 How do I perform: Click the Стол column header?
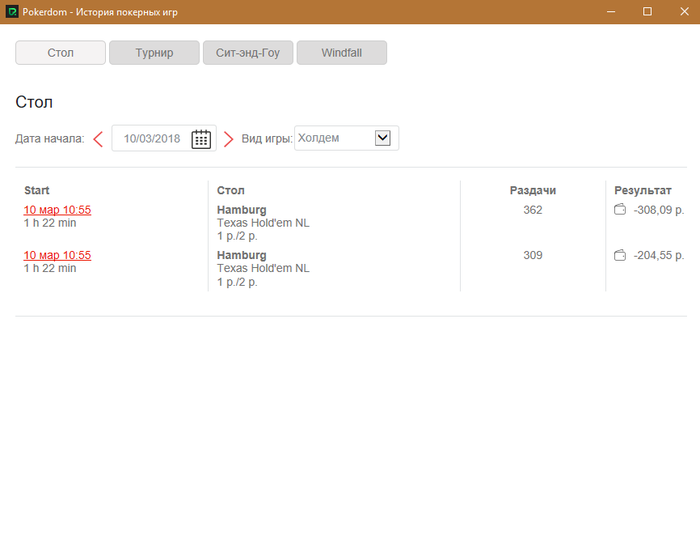pyautogui.click(x=231, y=191)
